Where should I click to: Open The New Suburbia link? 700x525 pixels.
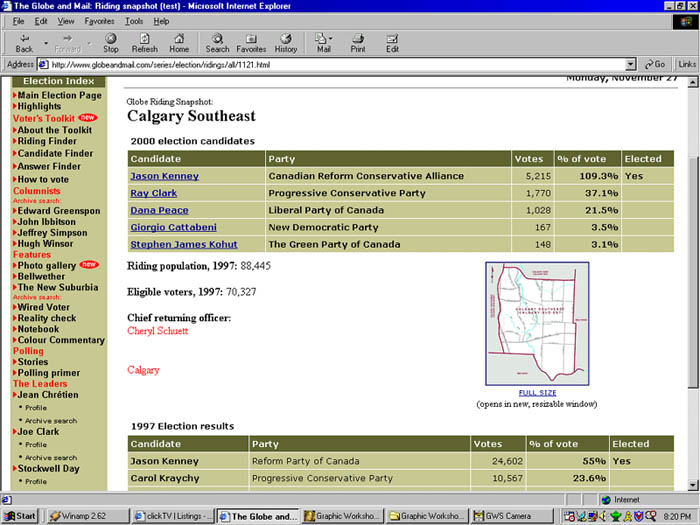(x=58, y=287)
